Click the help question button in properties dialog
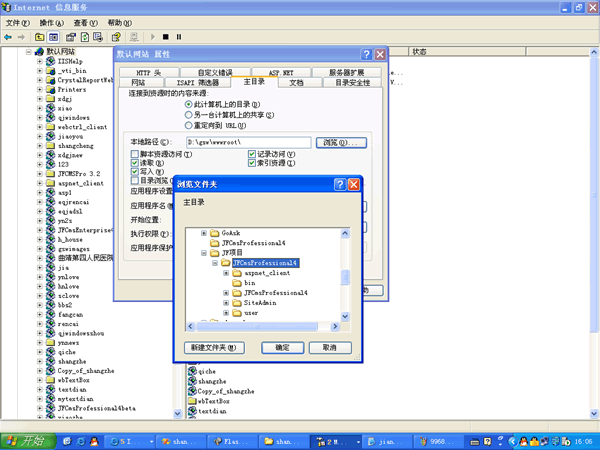 click(366, 54)
